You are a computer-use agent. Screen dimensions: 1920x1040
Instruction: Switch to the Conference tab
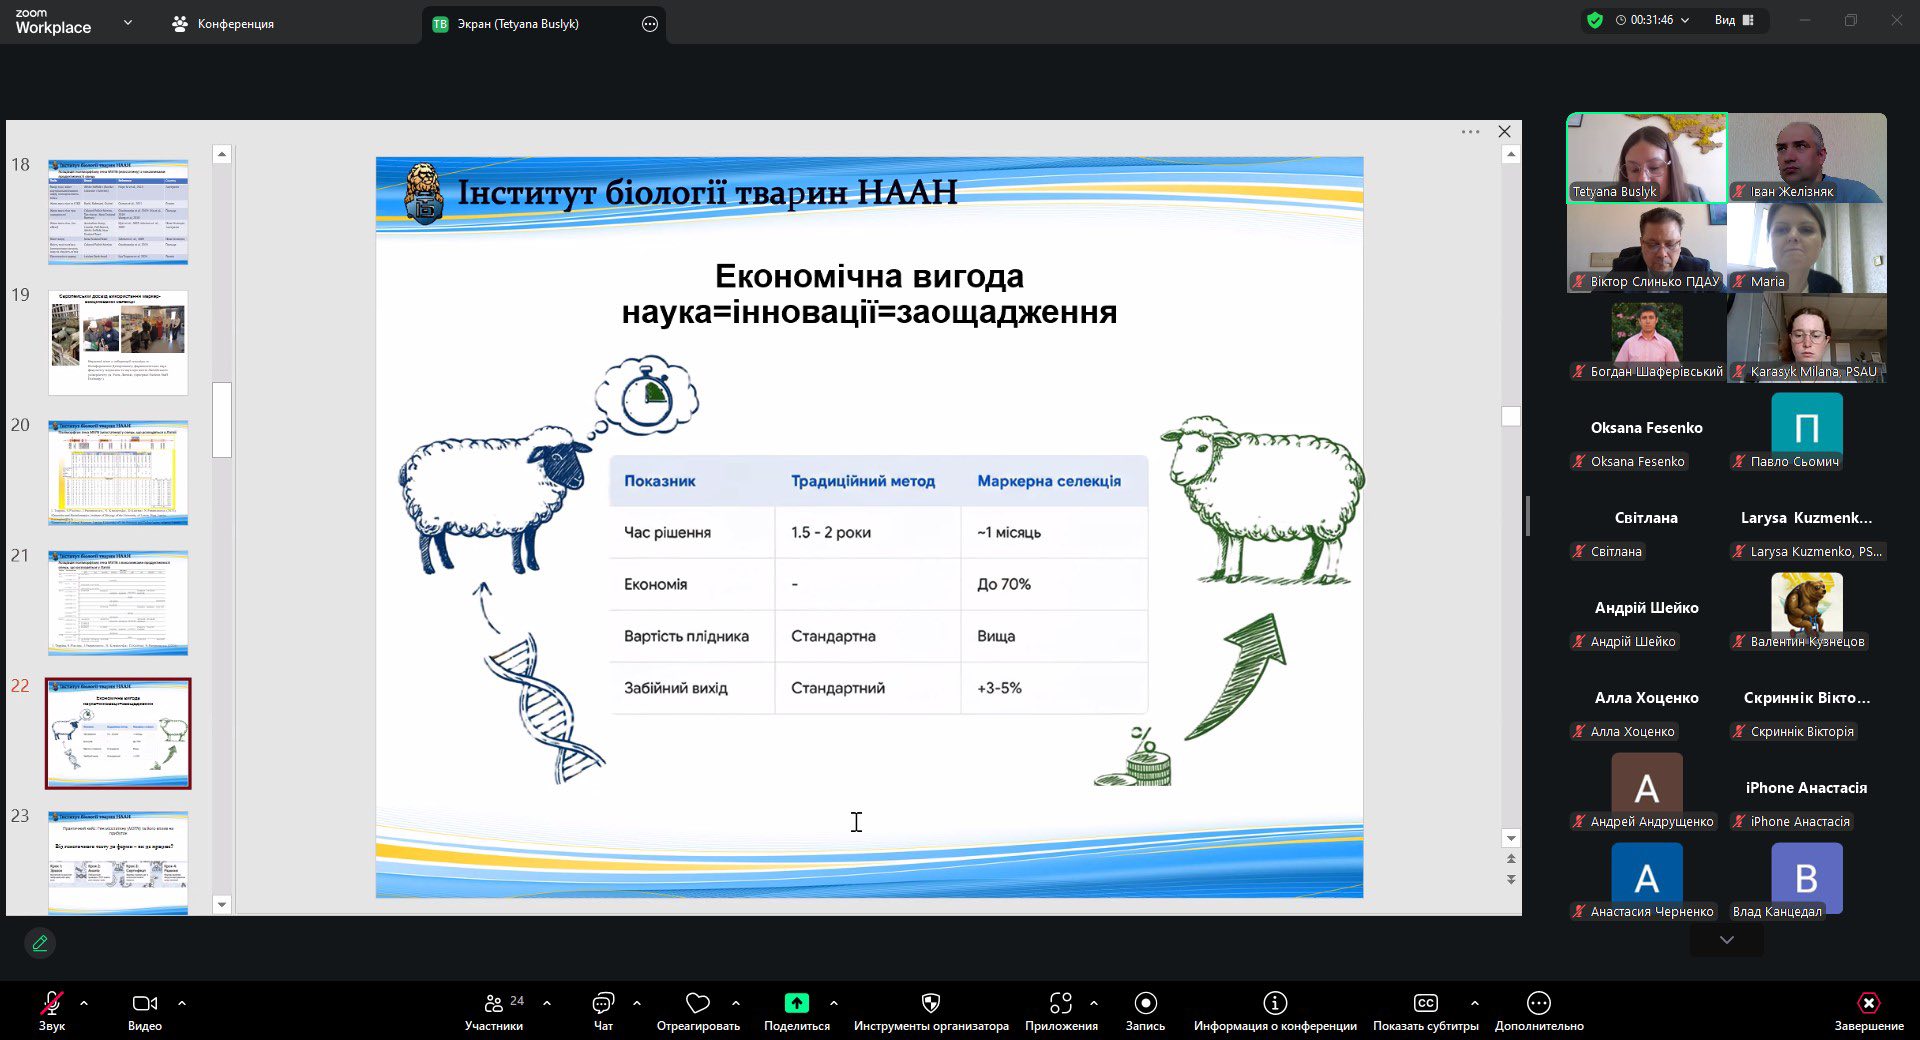point(224,24)
